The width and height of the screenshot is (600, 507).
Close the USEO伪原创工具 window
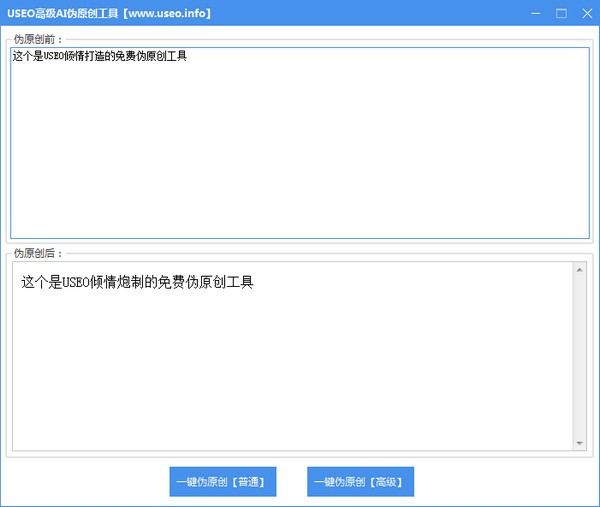point(586,14)
